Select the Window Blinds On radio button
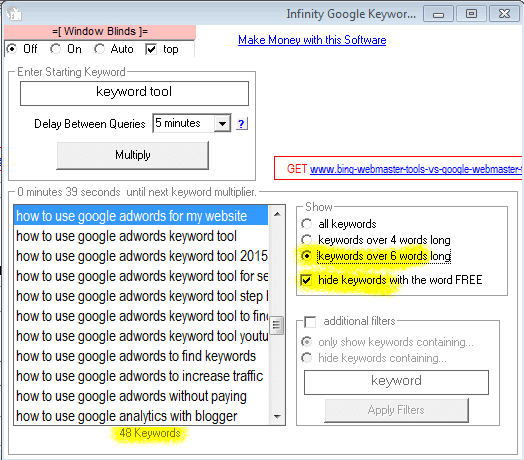Viewport: 524px width, 460px height. pos(55,49)
